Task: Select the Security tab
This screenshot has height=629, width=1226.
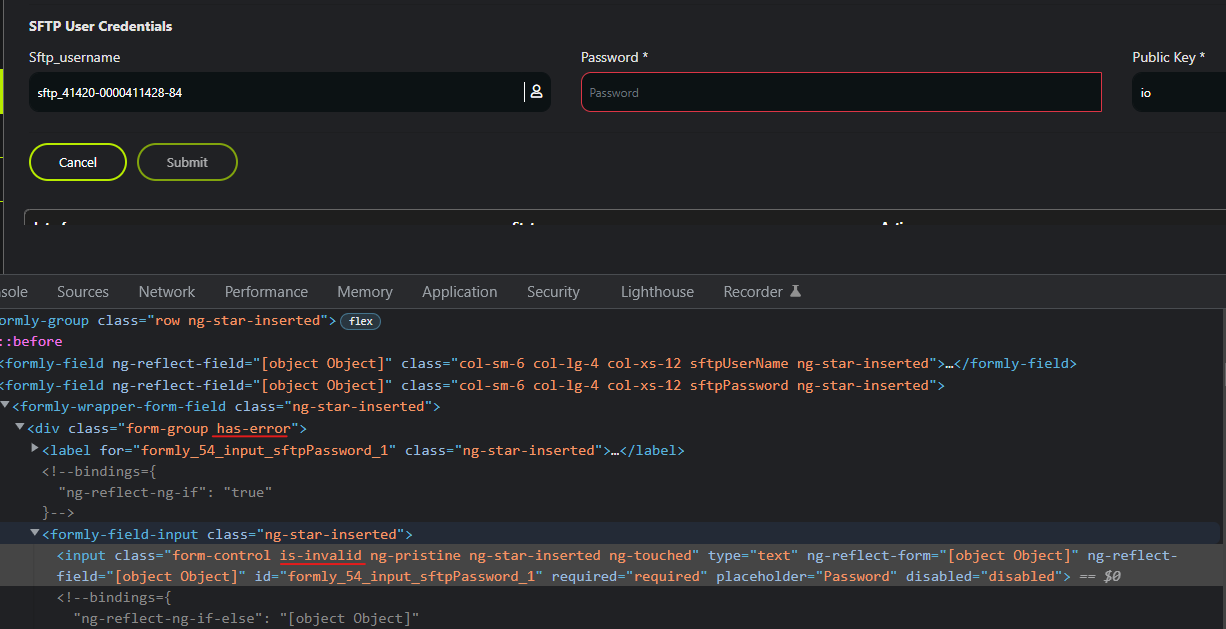Action: click(553, 291)
